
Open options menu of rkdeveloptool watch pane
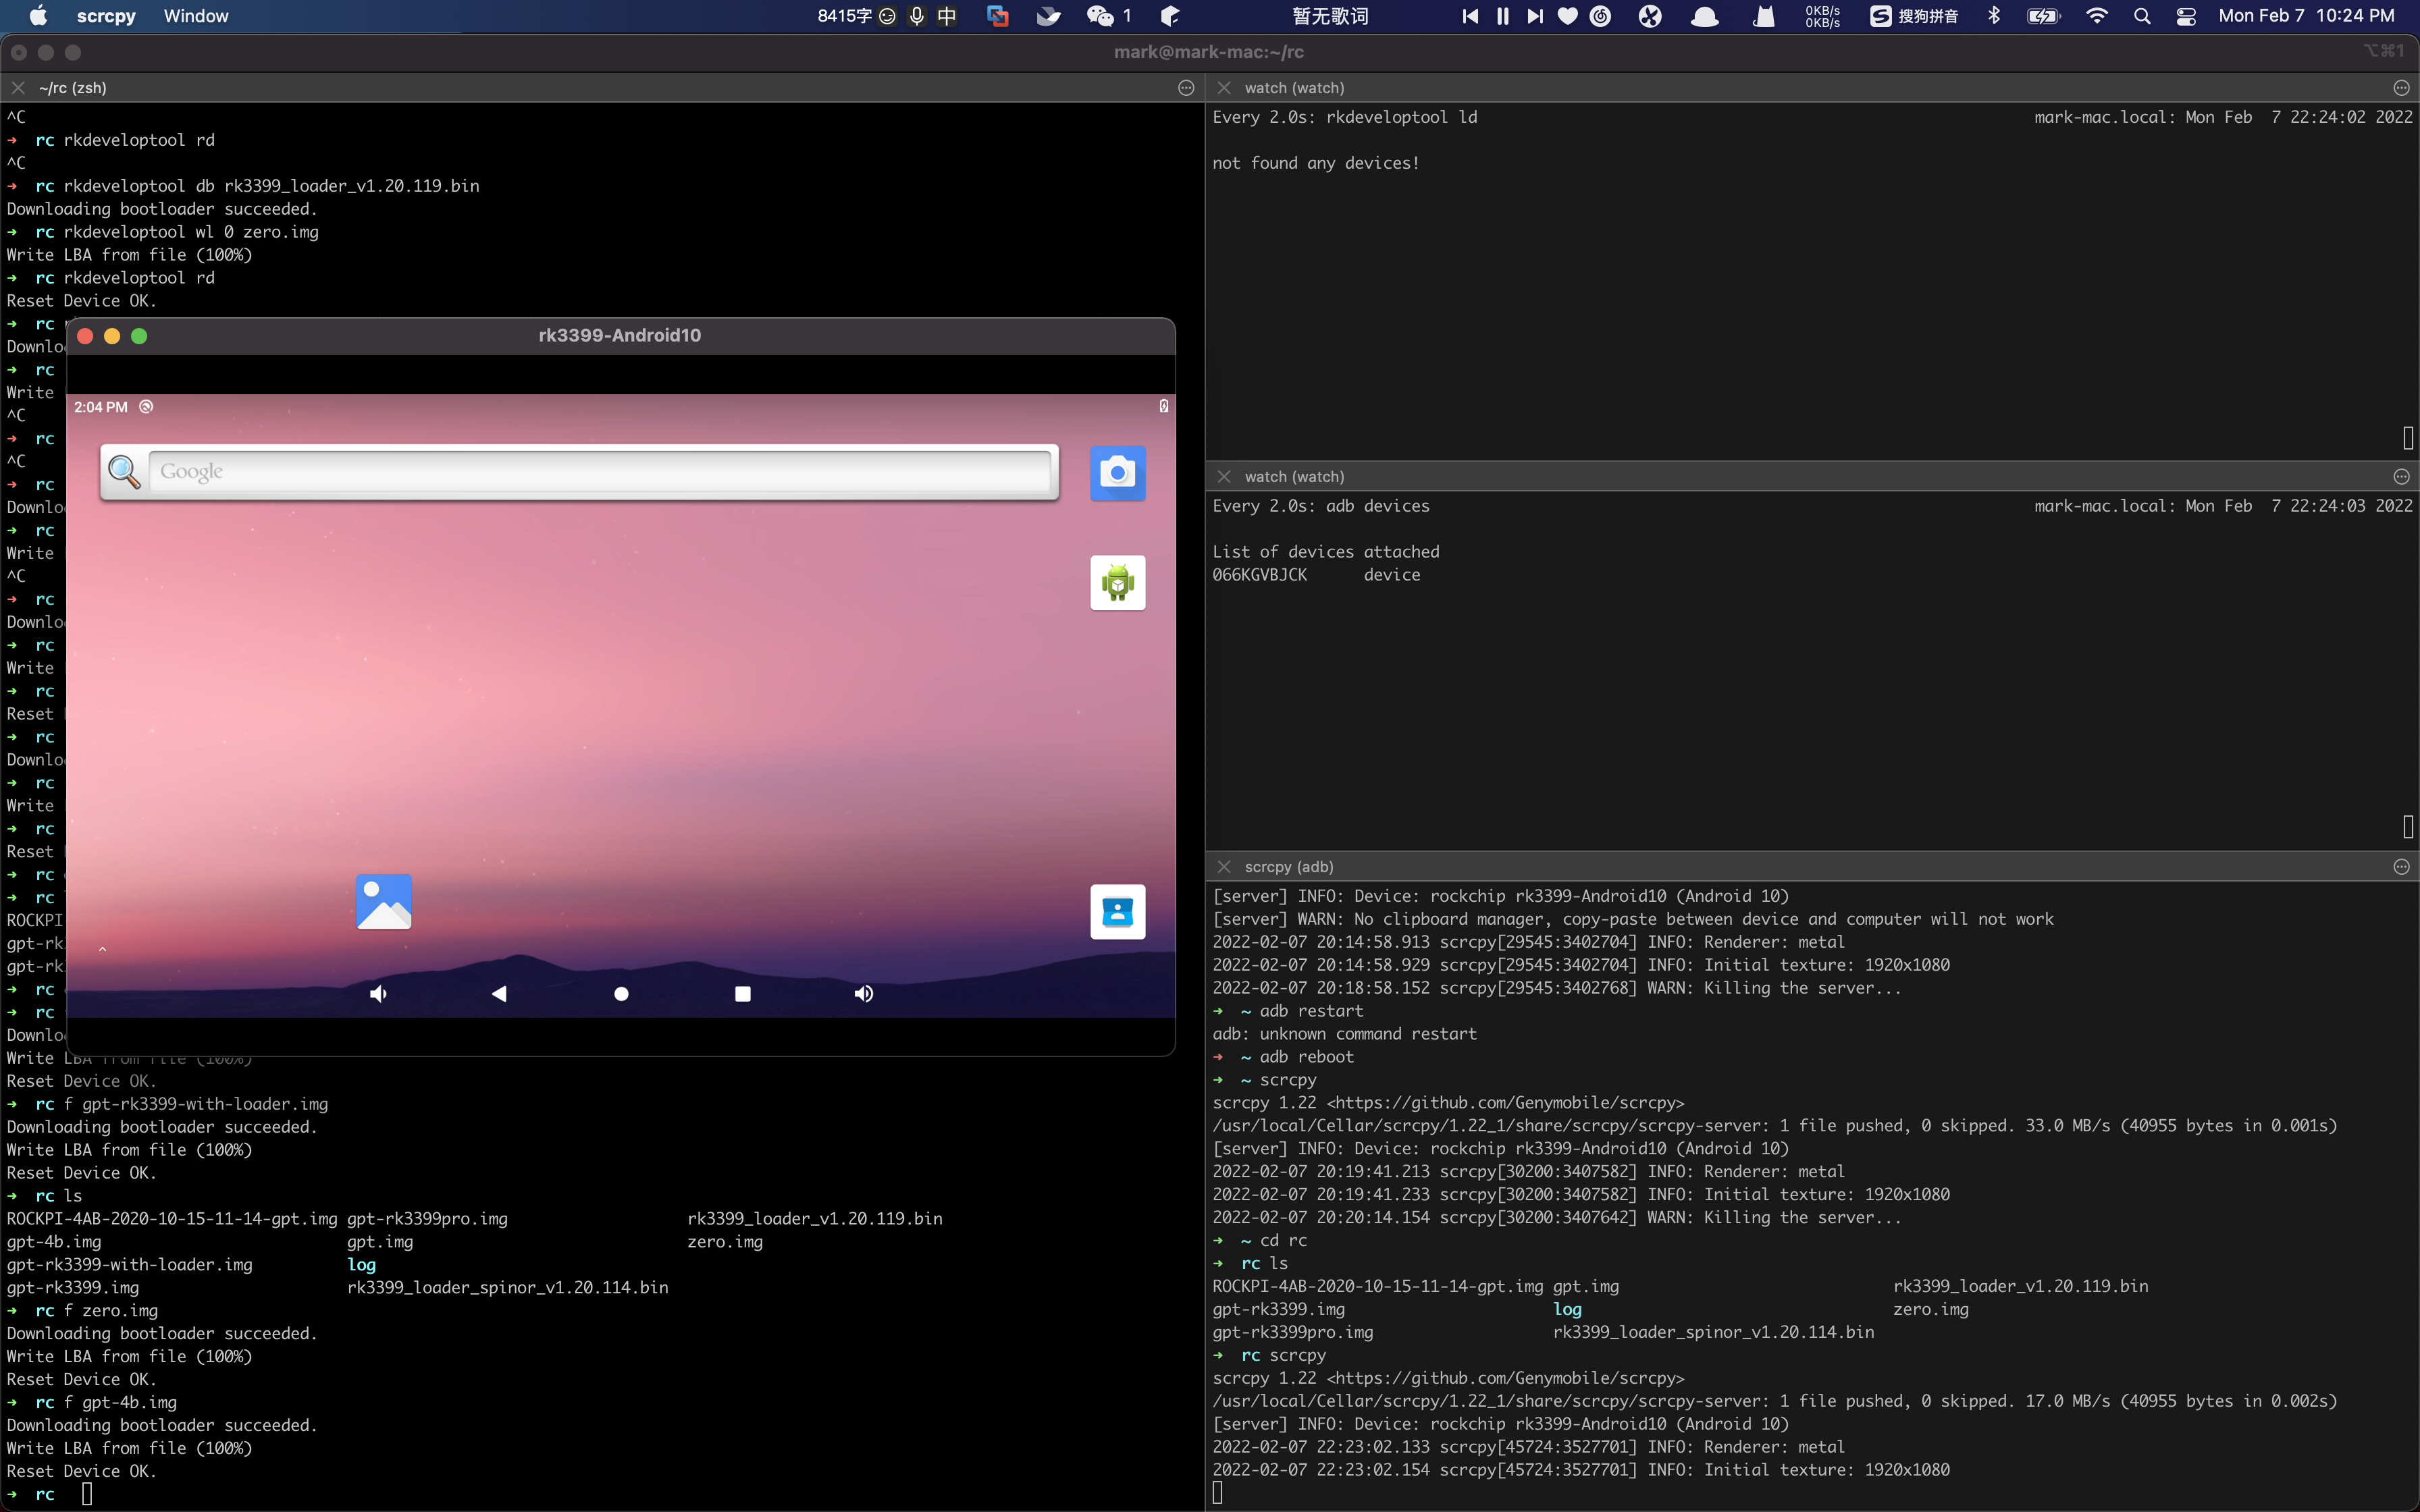click(x=2402, y=87)
